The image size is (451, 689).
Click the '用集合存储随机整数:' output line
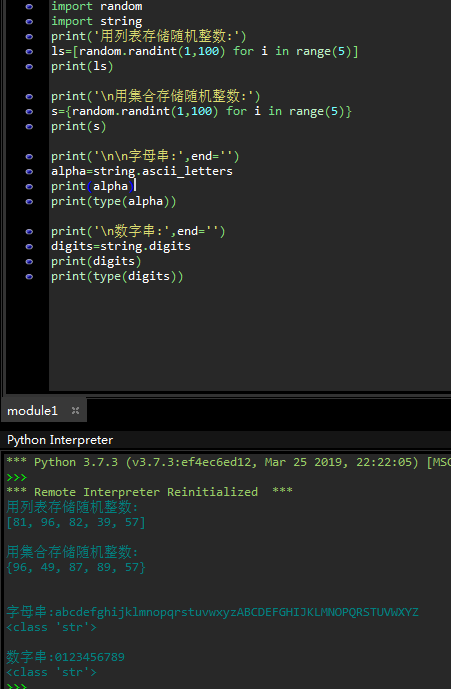pos(73,552)
